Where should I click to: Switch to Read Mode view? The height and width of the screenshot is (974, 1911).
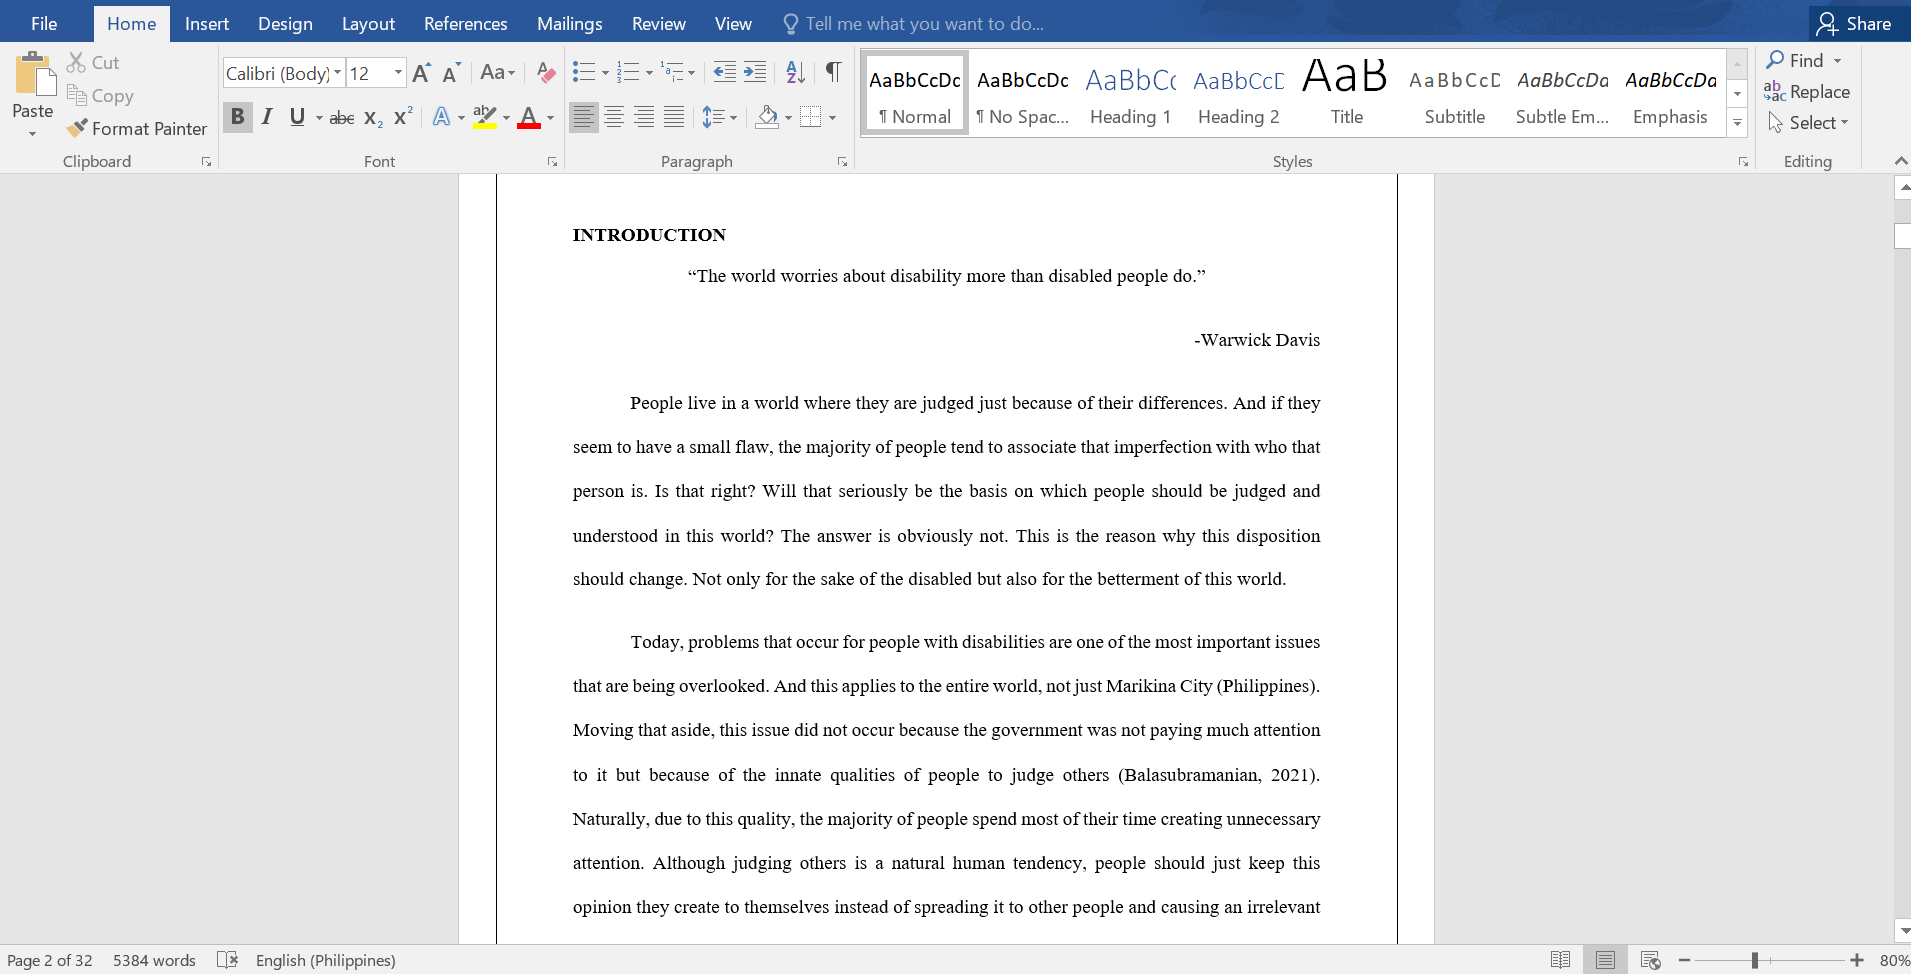click(x=1560, y=960)
